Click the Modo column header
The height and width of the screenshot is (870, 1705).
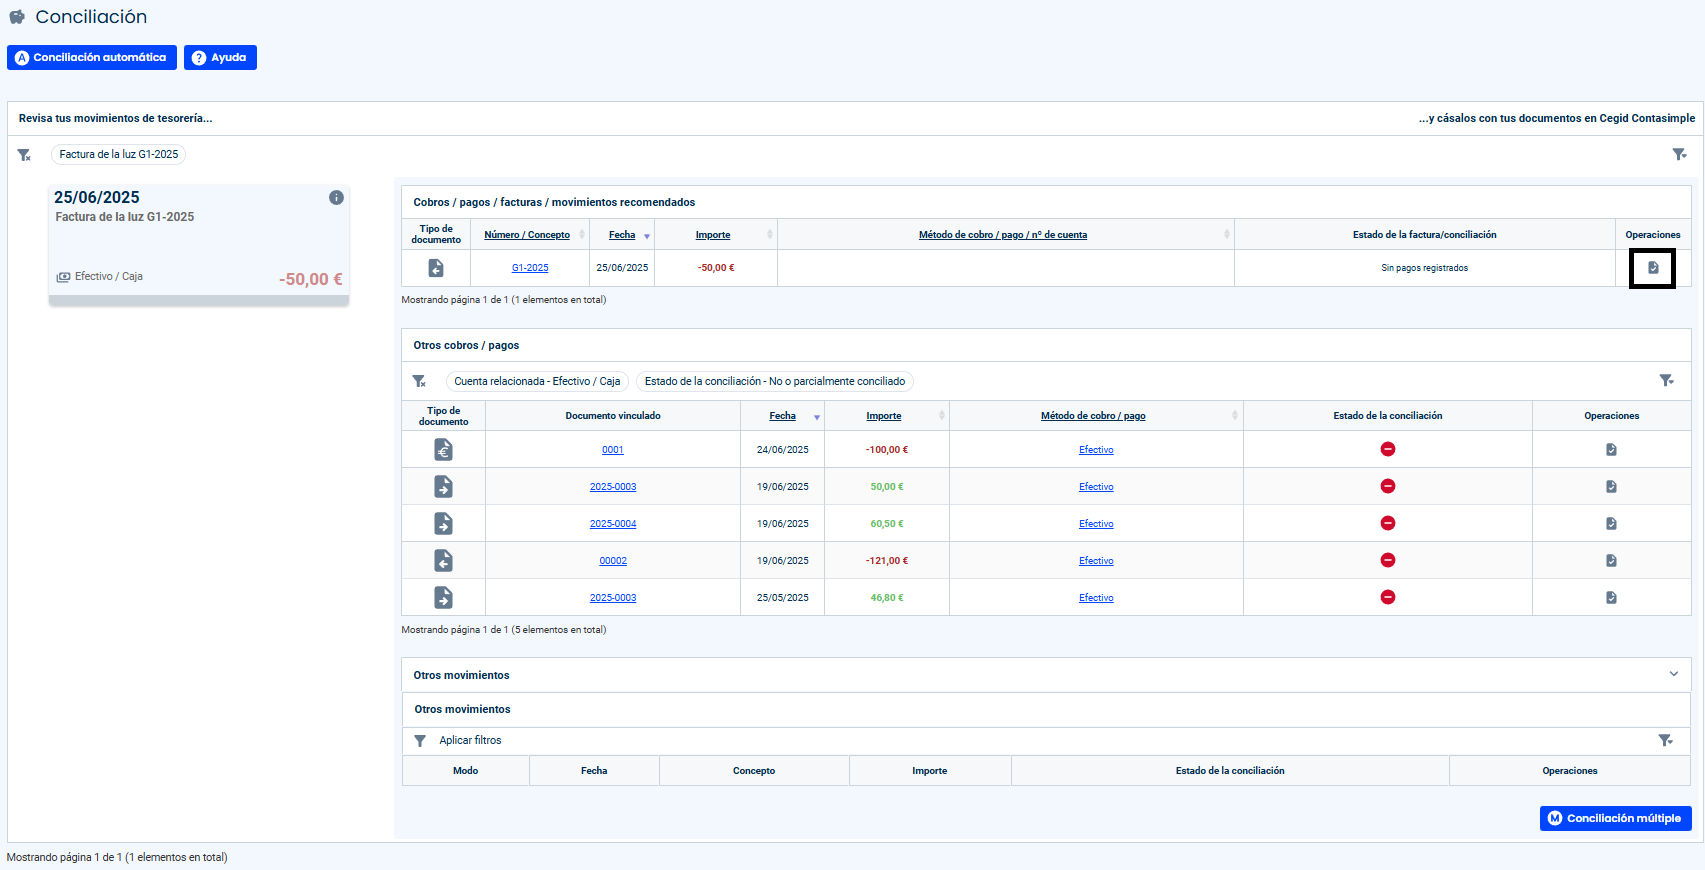[x=466, y=771]
